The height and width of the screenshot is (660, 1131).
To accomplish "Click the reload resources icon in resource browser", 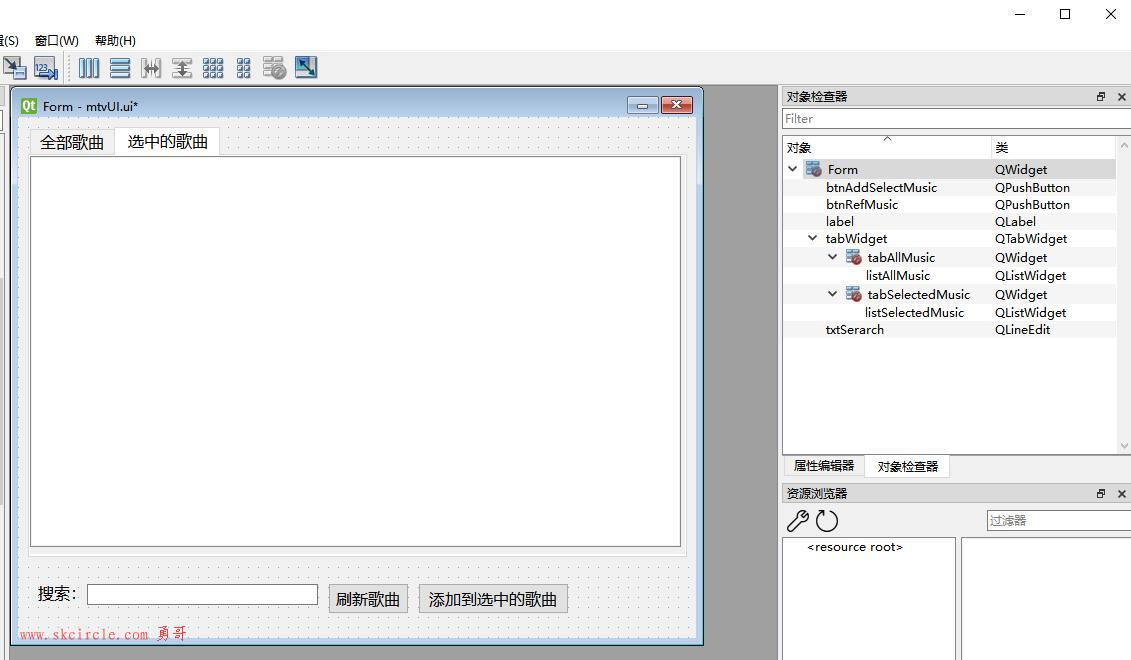I will point(827,521).
